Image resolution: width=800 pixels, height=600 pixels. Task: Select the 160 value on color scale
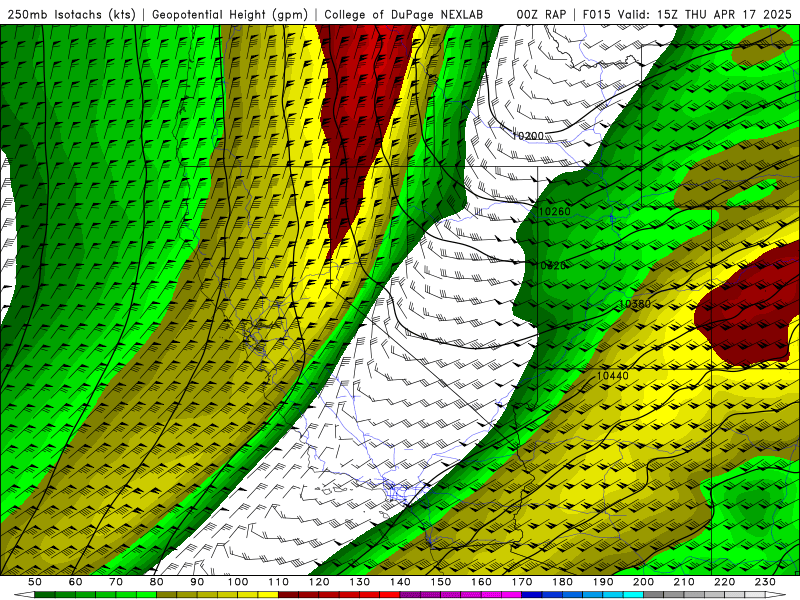[x=481, y=582]
